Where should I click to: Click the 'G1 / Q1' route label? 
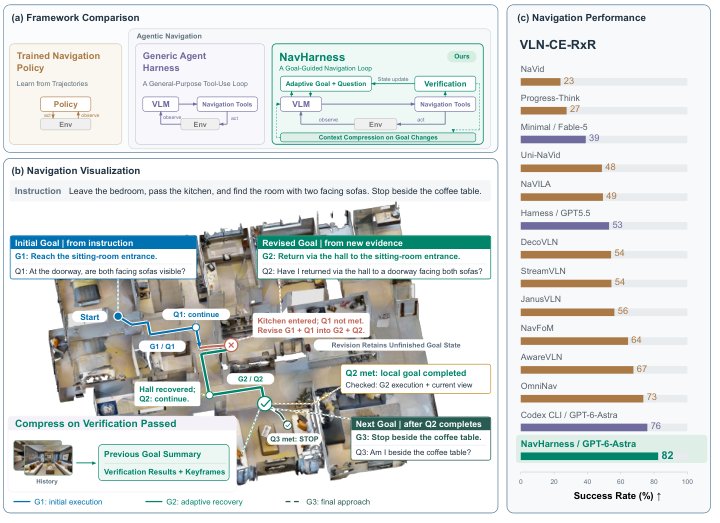(162, 346)
